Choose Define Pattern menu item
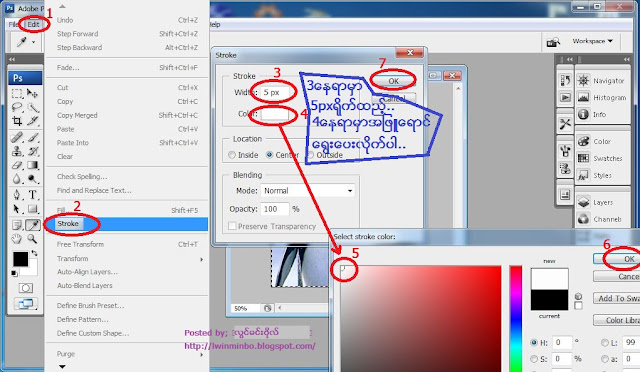The width and height of the screenshot is (640, 372). [127, 319]
